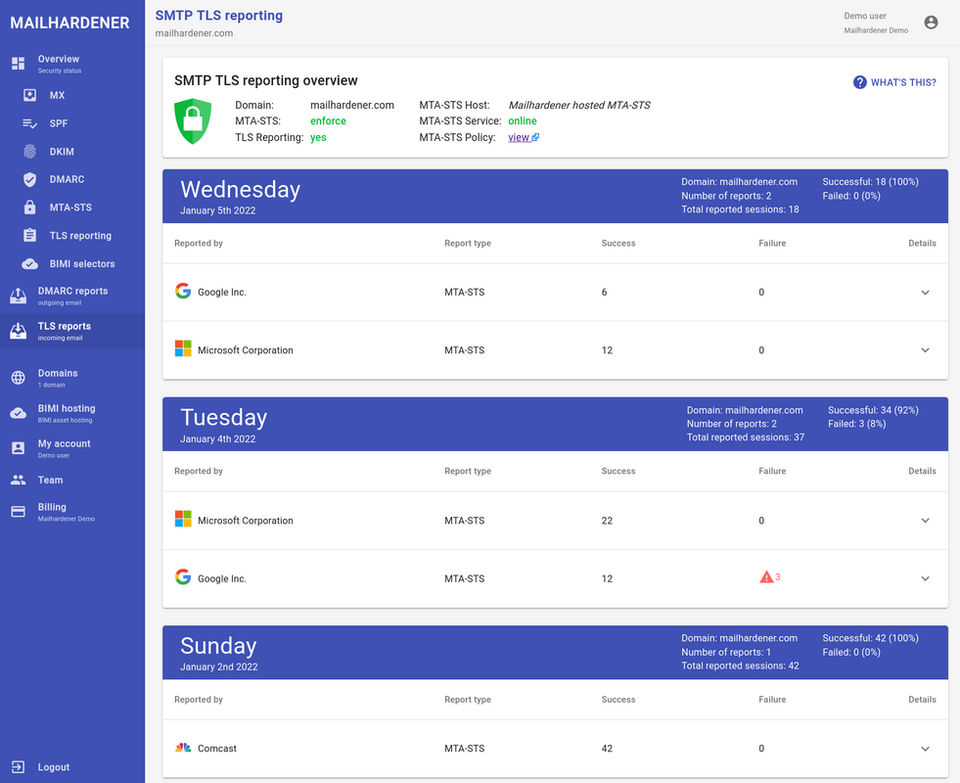960x783 pixels.
Task: Select MTA-STS in the sidebar
Action: (x=72, y=208)
